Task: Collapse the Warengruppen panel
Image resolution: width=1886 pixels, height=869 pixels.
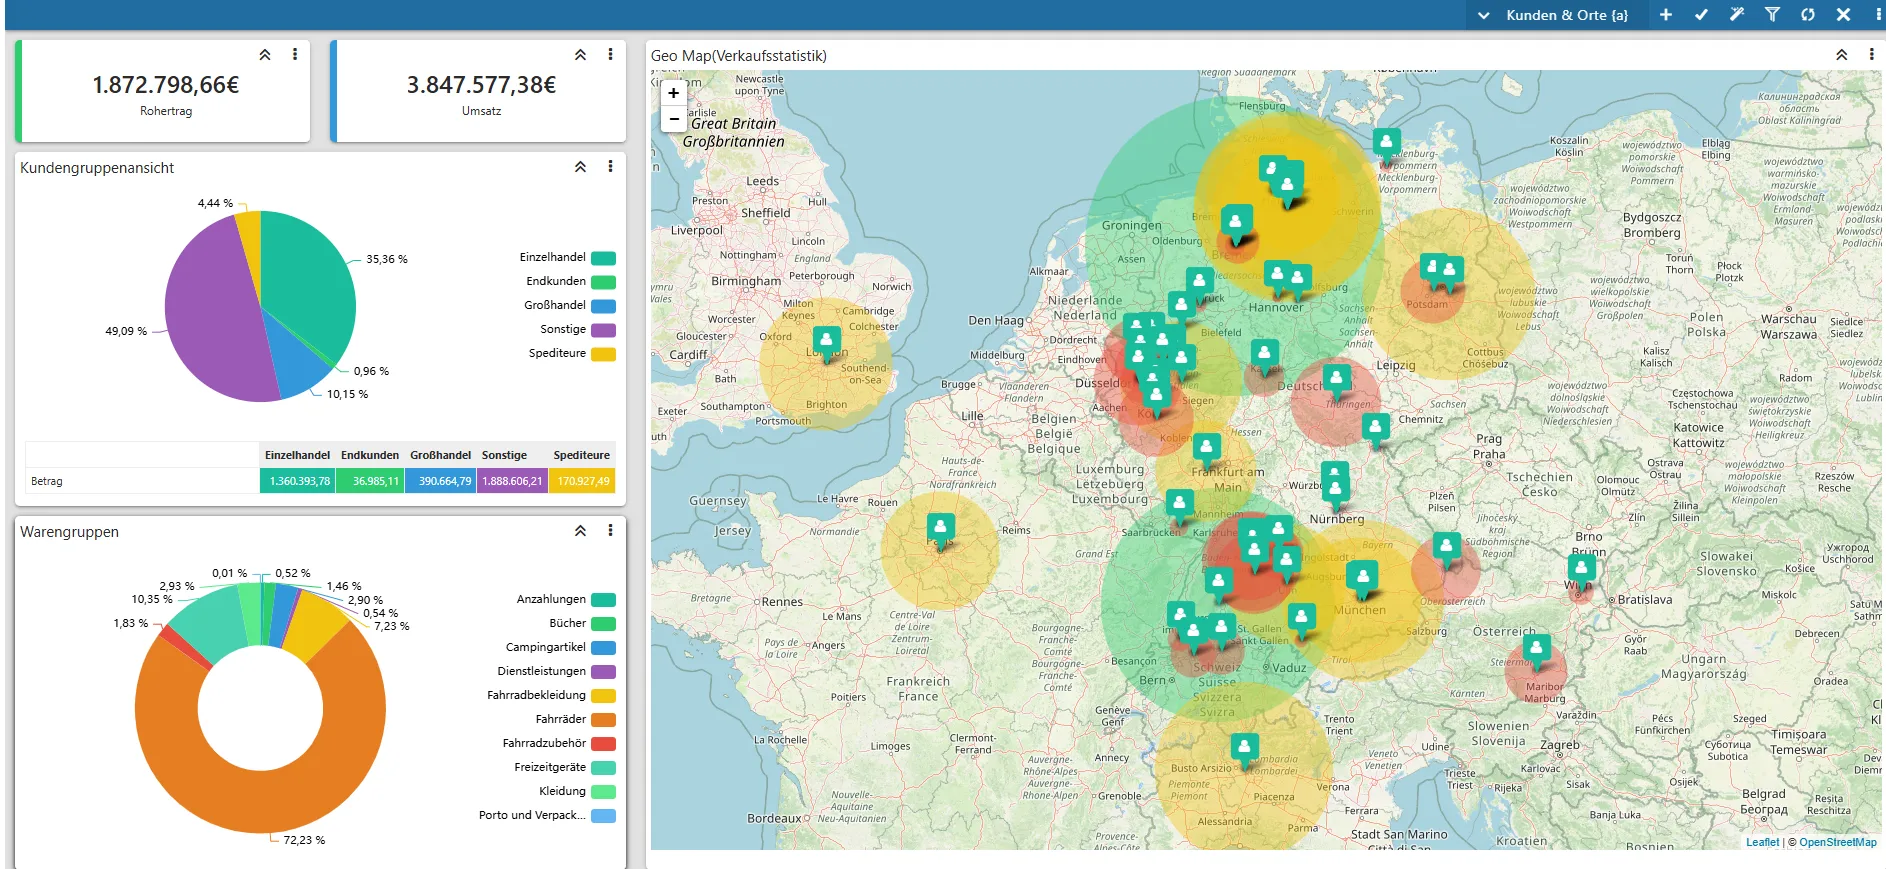Action: 580,530
